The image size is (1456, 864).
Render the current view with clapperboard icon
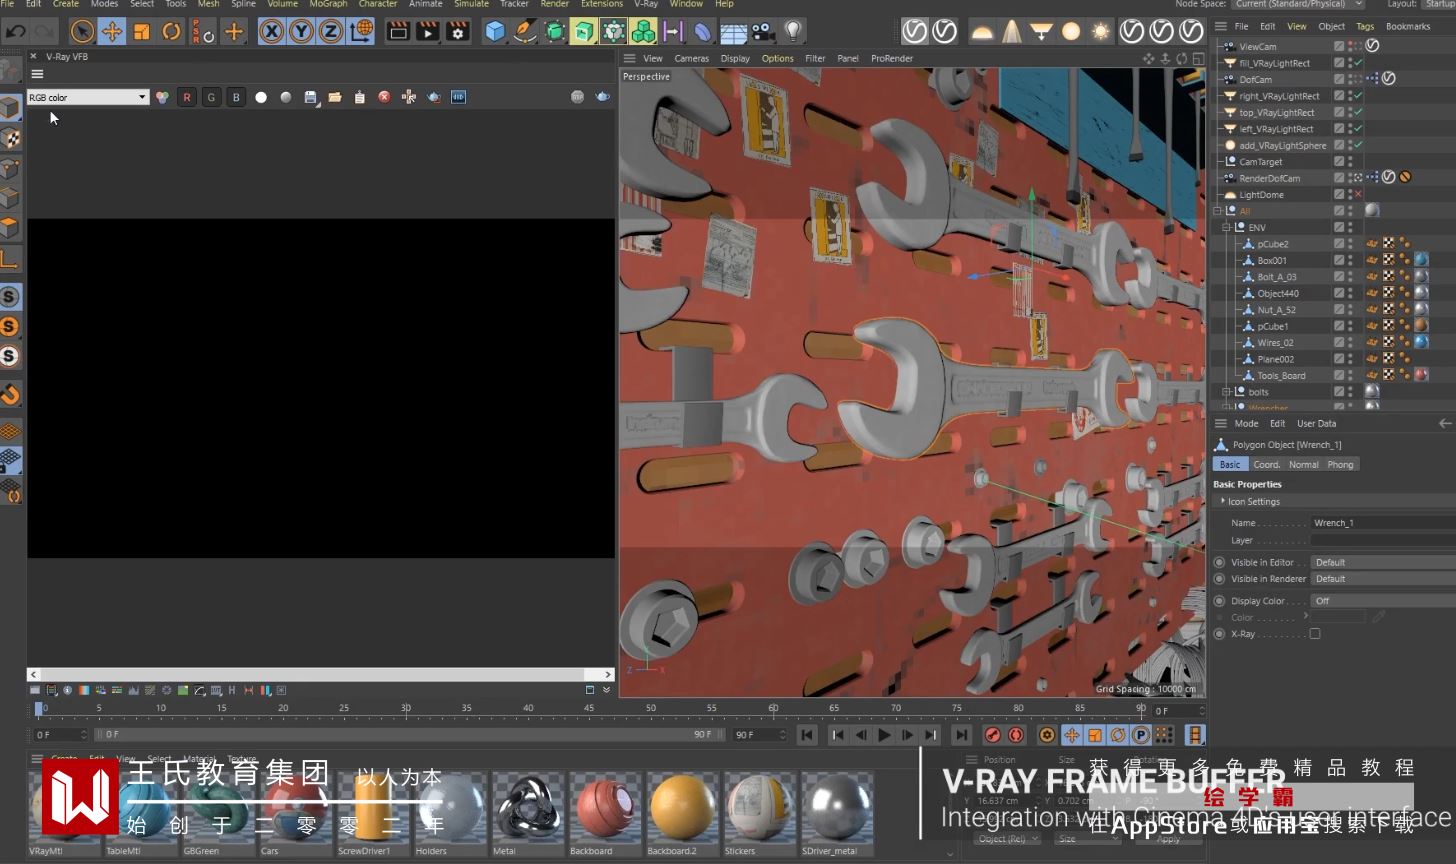click(398, 31)
